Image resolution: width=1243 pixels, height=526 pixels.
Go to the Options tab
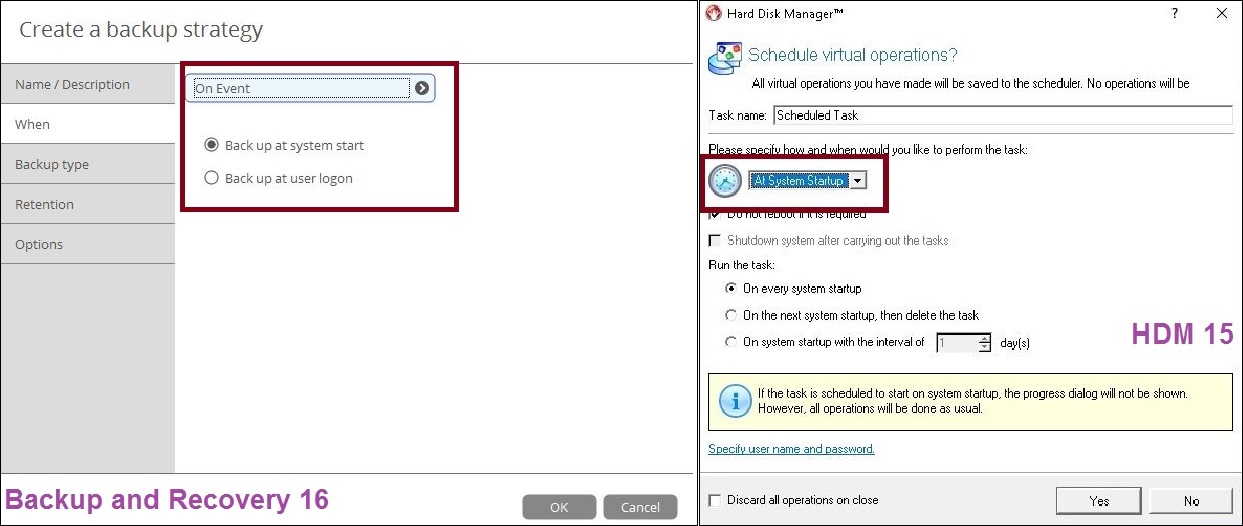[x=87, y=244]
